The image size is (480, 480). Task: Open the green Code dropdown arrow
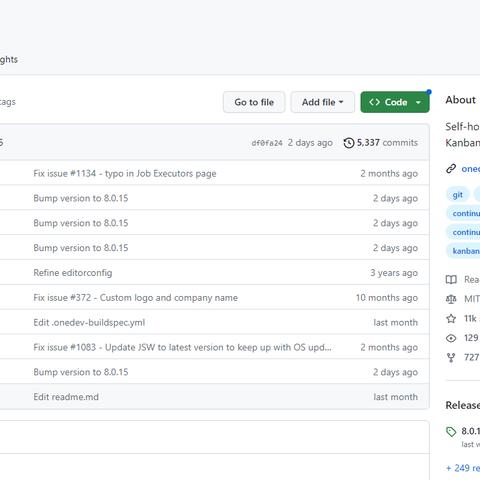click(x=418, y=102)
